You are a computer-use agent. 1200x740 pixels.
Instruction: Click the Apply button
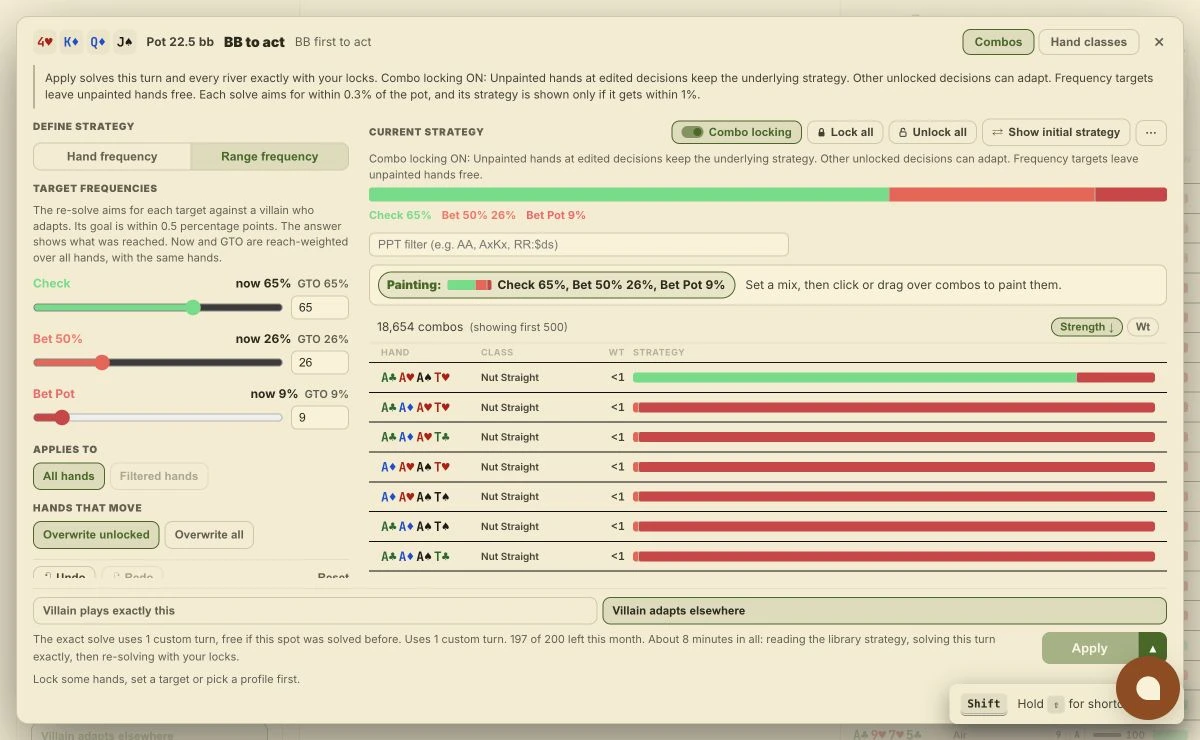[x=1090, y=648]
